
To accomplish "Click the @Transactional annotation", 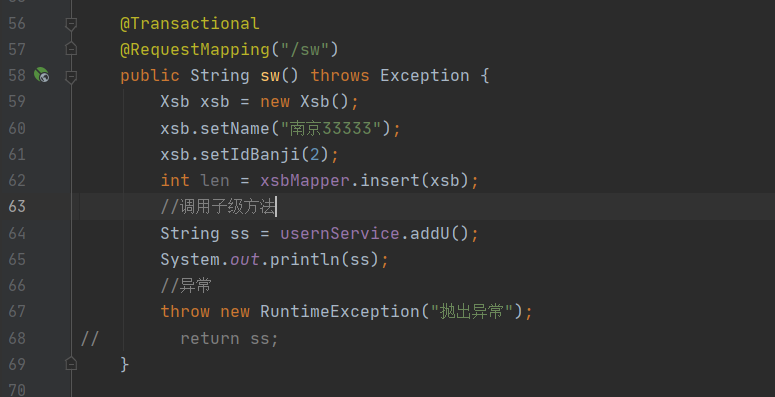I will [x=190, y=23].
